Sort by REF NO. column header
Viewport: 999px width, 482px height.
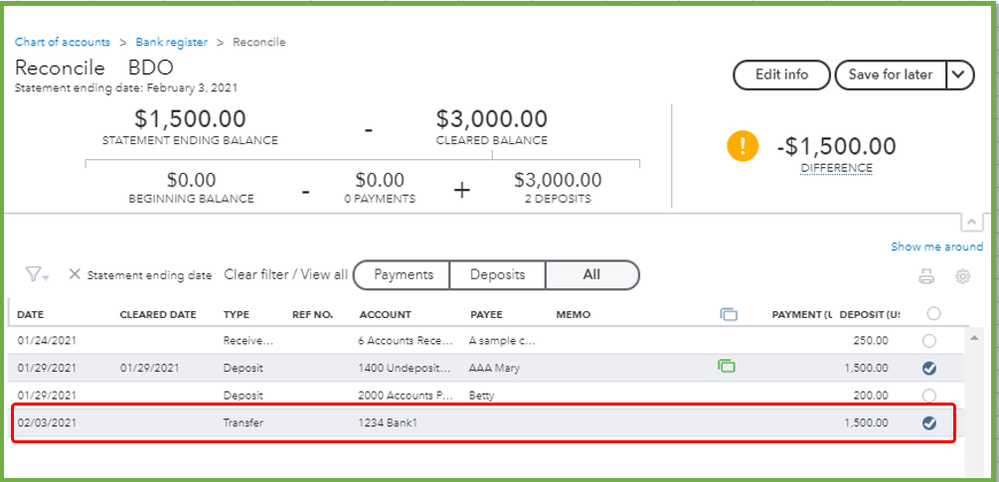(x=312, y=315)
